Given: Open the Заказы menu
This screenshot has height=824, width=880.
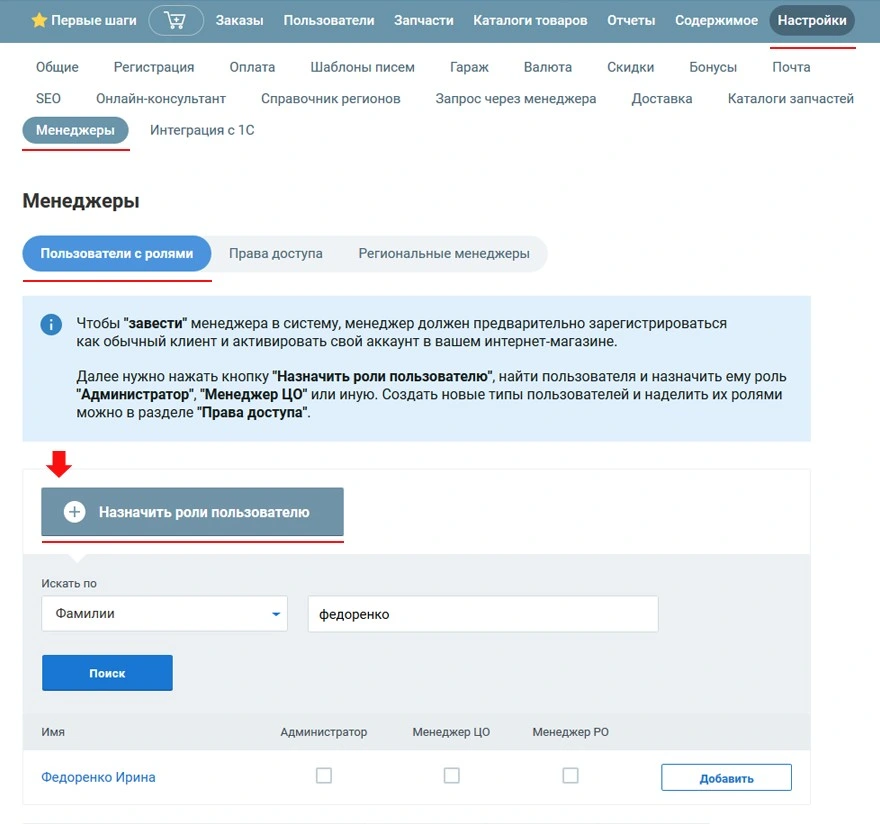Looking at the screenshot, I should tap(240, 21).
